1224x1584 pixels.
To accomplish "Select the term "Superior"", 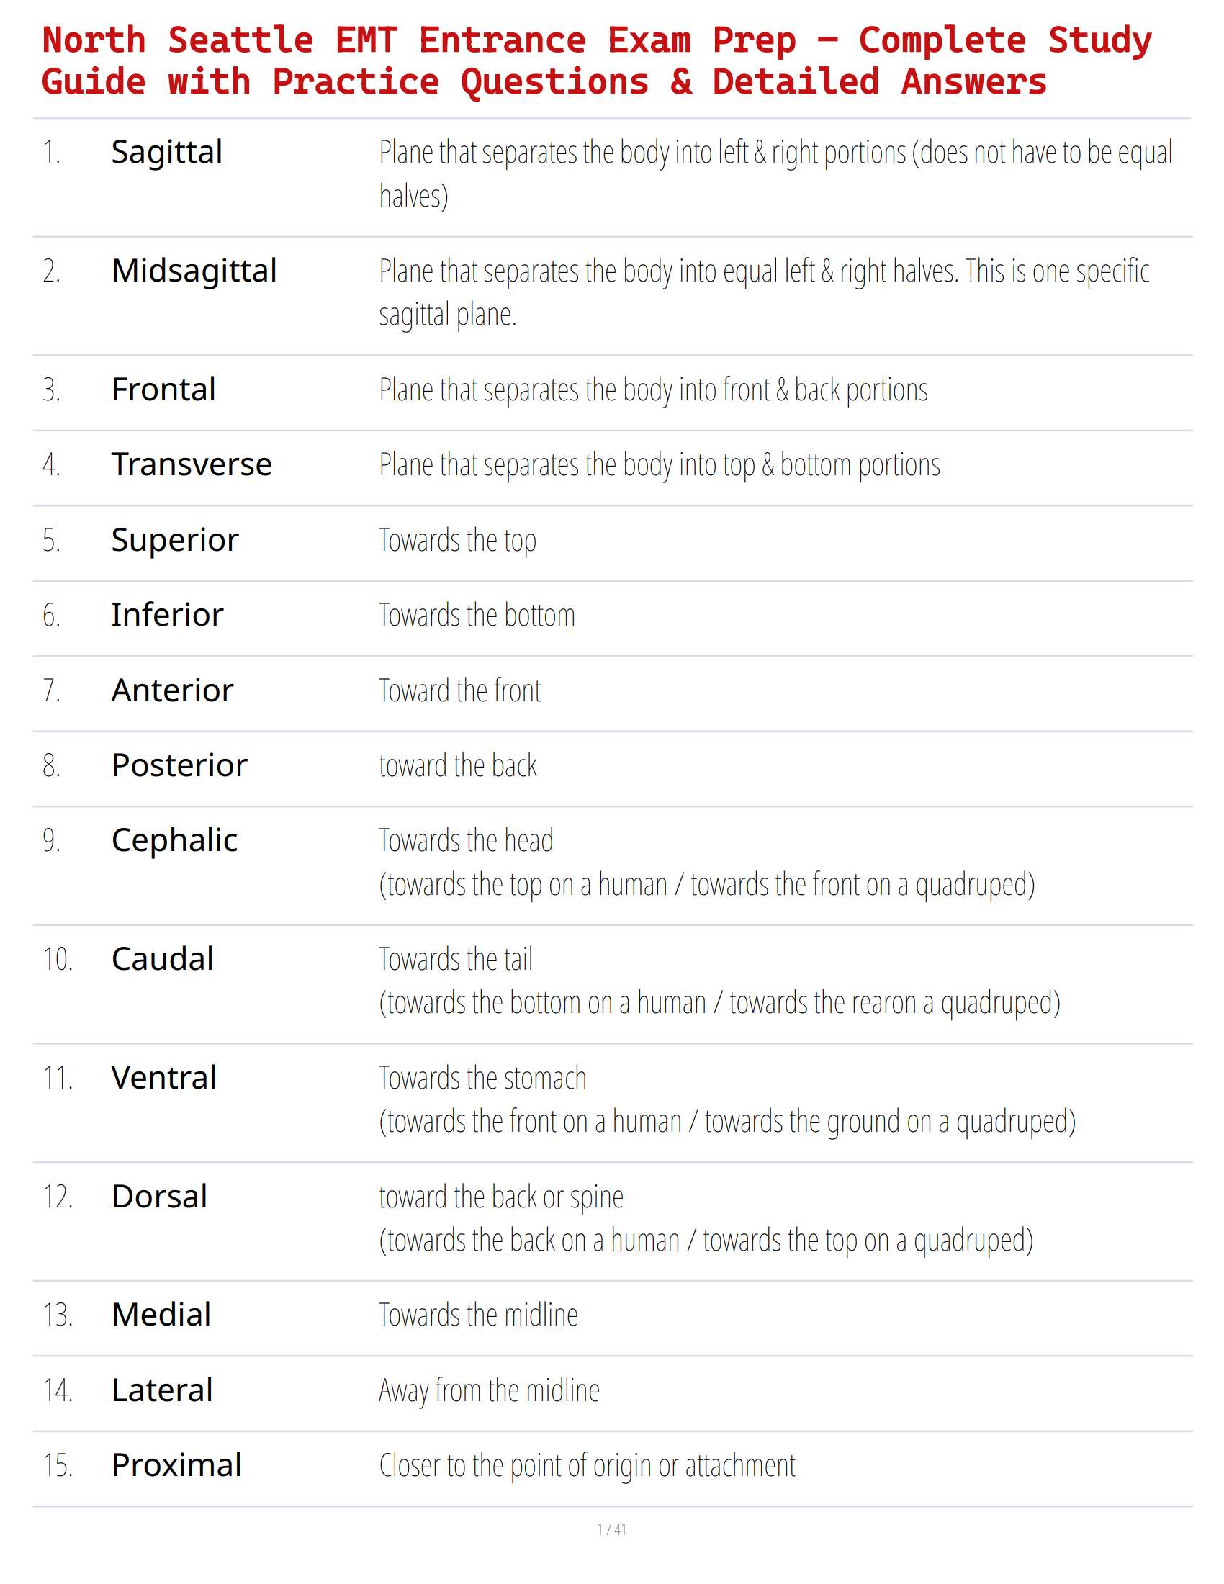I will point(175,540).
